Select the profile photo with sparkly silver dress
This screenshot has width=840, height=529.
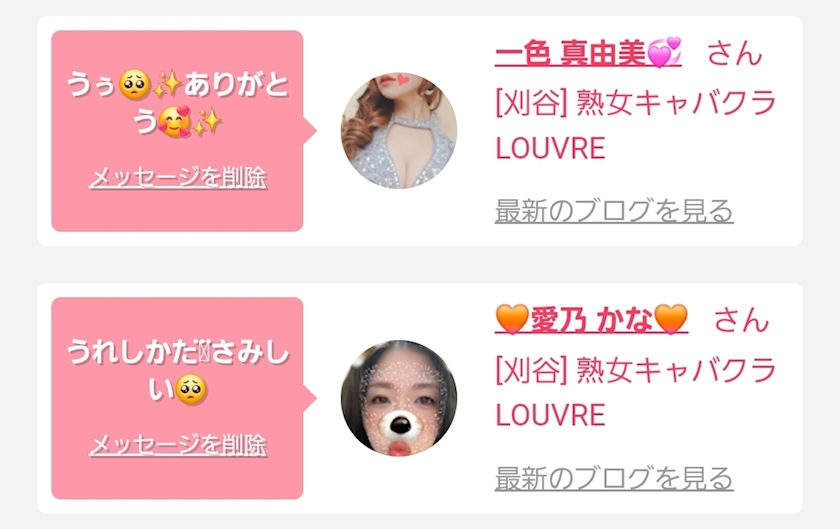(x=399, y=131)
